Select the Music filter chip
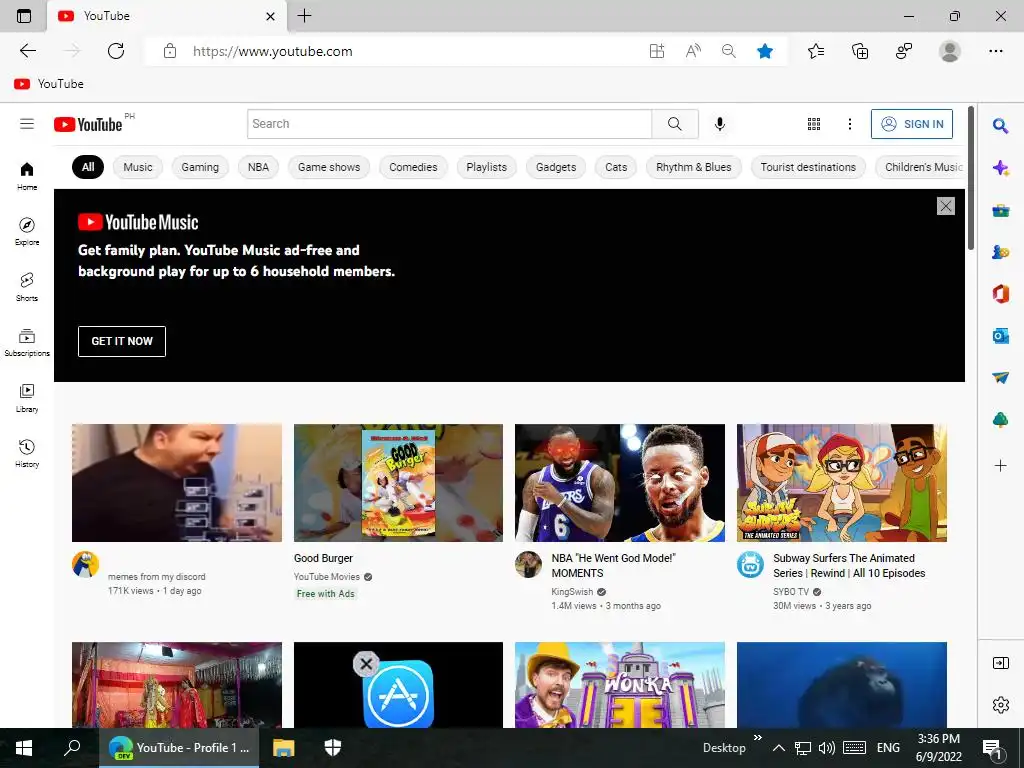This screenshot has width=1024, height=768. pyautogui.click(x=138, y=167)
